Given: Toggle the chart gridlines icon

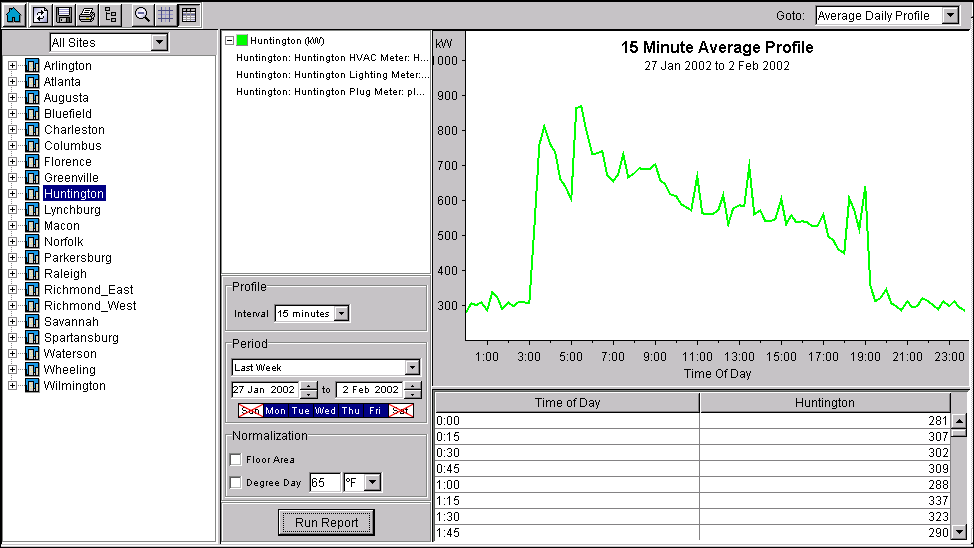Looking at the screenshot, I should point(166,15).
